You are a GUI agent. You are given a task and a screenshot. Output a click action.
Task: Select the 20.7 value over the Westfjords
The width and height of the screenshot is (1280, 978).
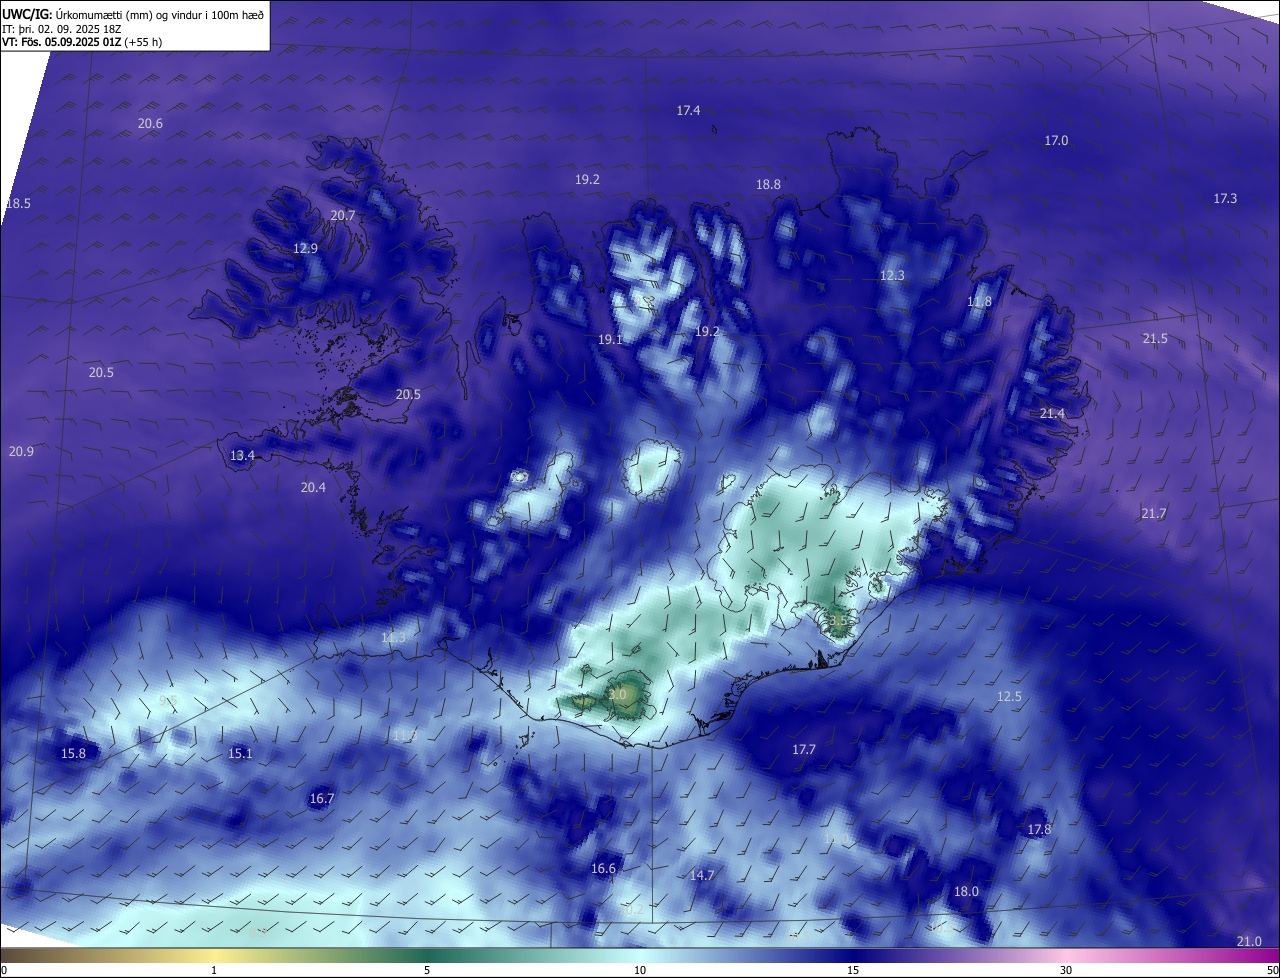coord(343,215)
